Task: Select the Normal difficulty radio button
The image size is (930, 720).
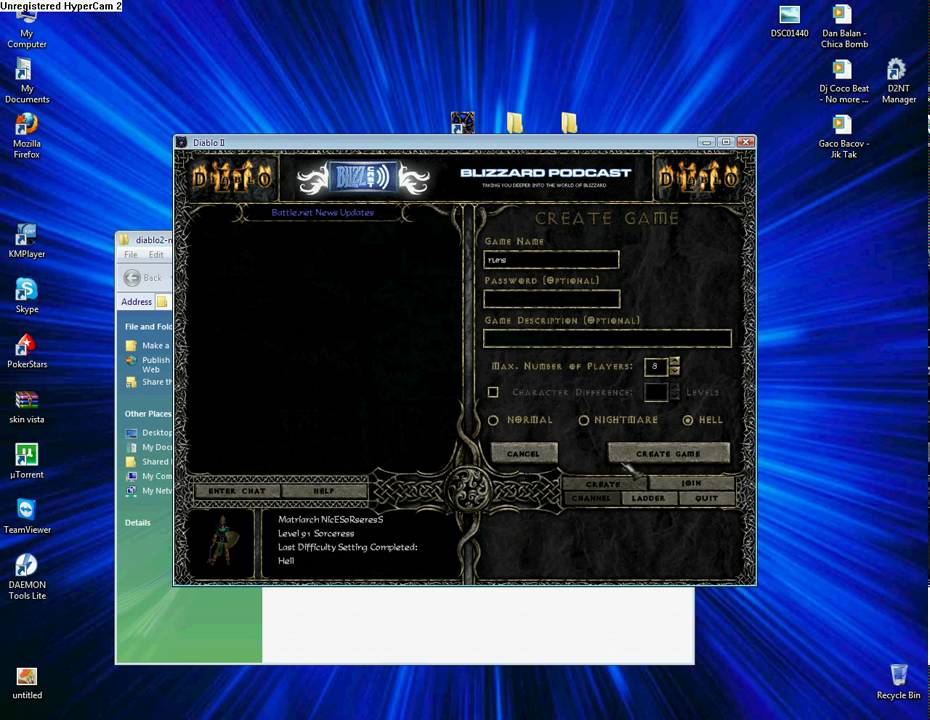Action: click(x=493, y=420)
